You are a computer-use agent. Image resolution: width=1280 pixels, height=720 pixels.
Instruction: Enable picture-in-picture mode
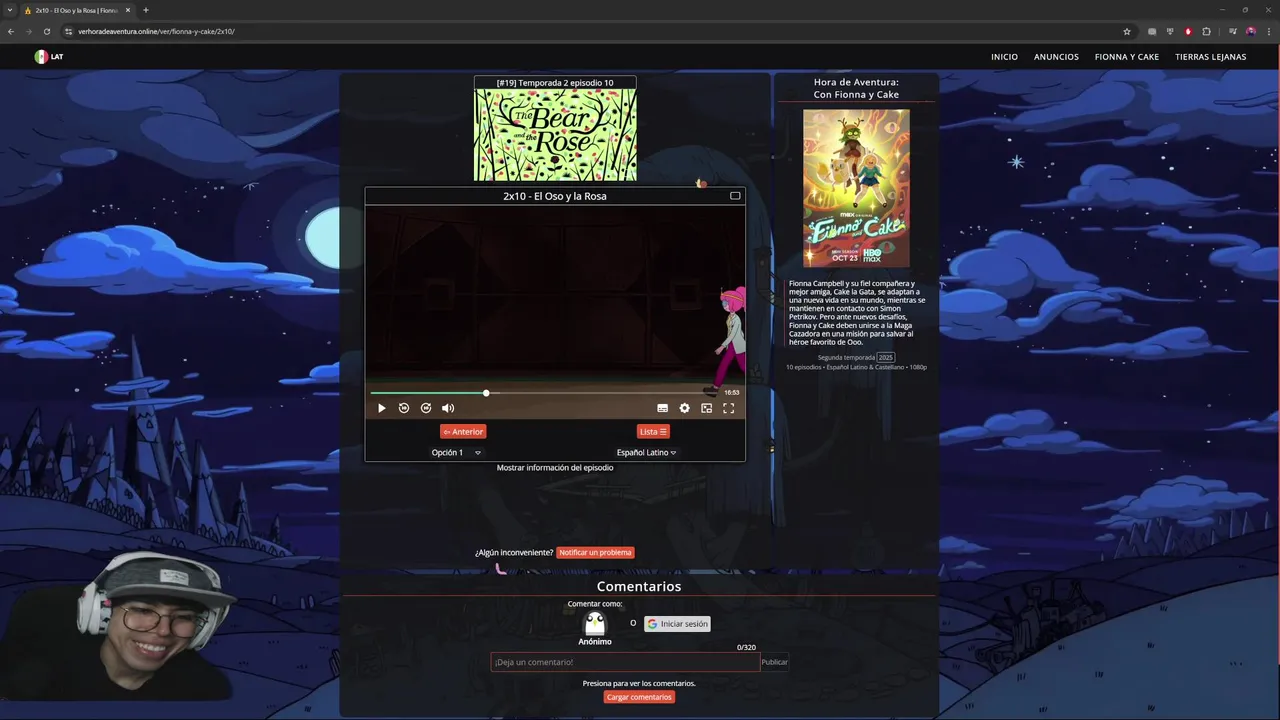point(706,408)
